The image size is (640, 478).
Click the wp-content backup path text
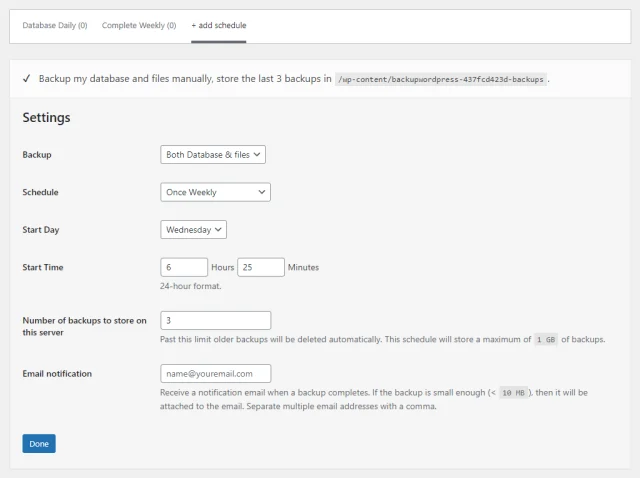[441, 78]
